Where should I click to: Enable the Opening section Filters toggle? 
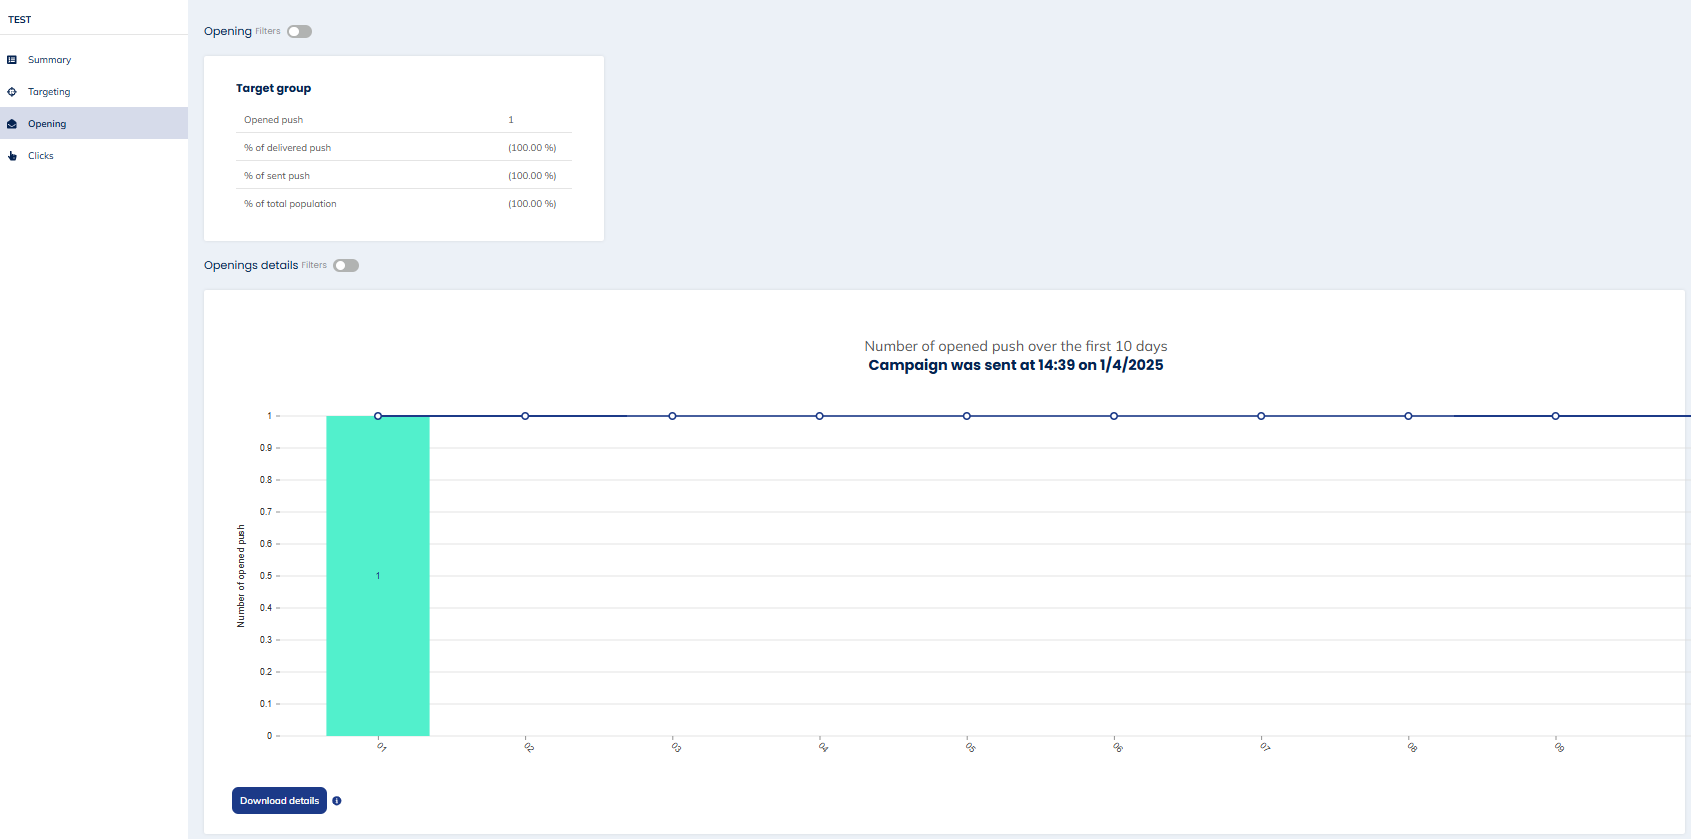point(299,32)
